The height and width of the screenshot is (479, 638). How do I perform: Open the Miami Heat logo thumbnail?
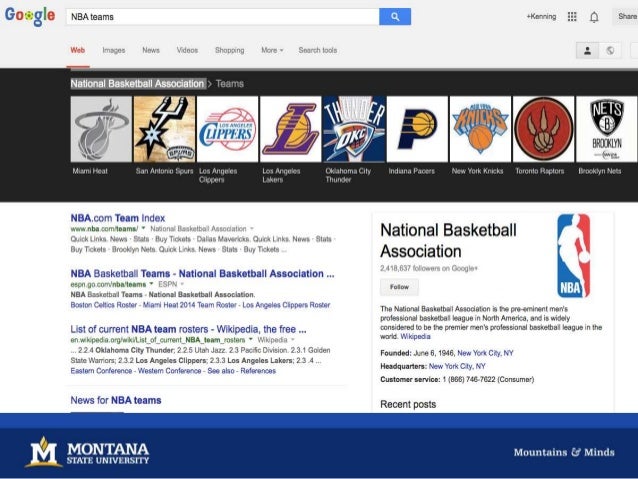click(x=101, y=129)
